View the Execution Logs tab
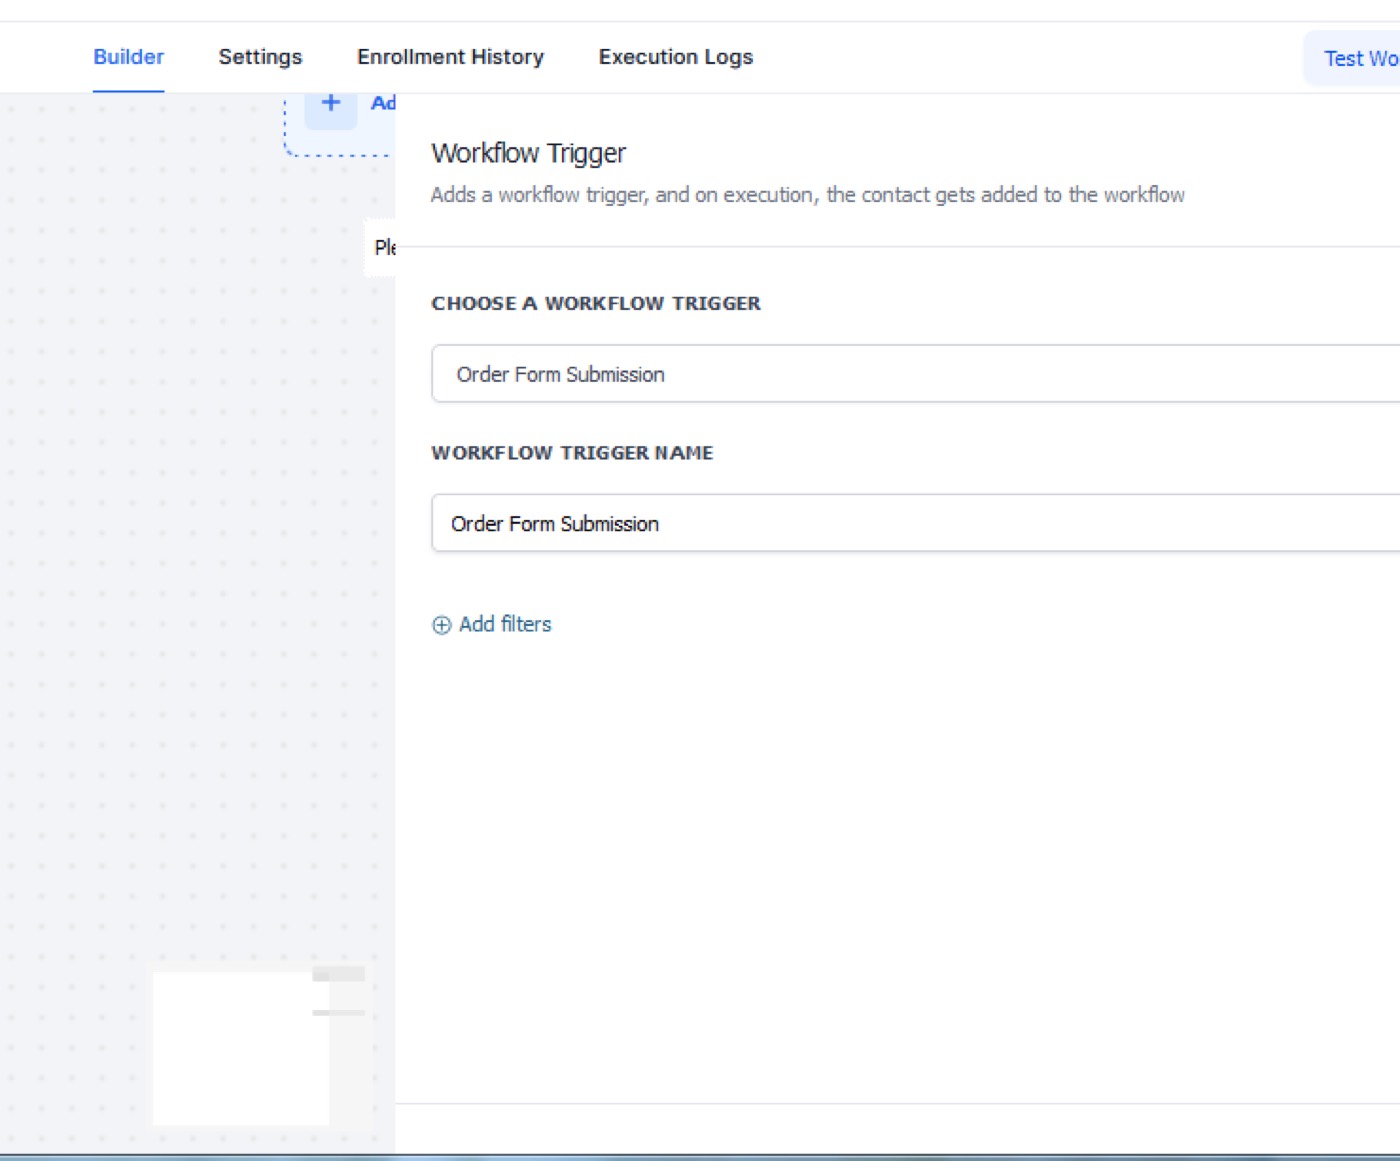The height and width of the screenshot is (1161, 1400). [676, 57]
